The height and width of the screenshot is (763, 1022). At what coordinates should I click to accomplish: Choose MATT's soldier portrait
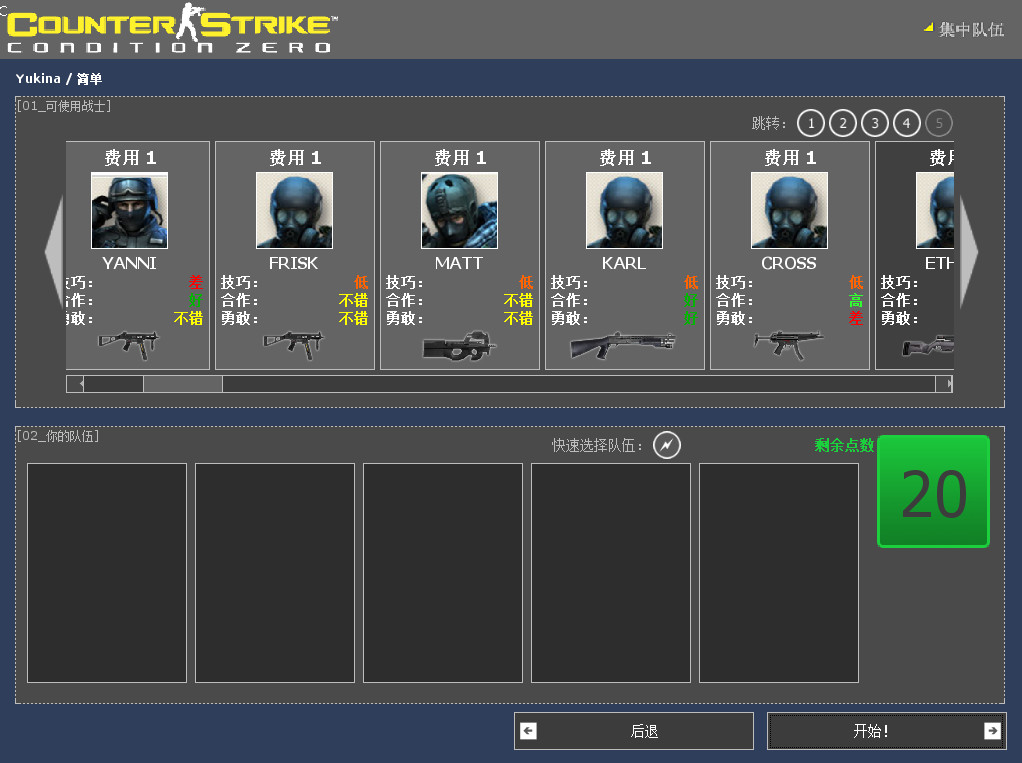[x=459, y=211]
